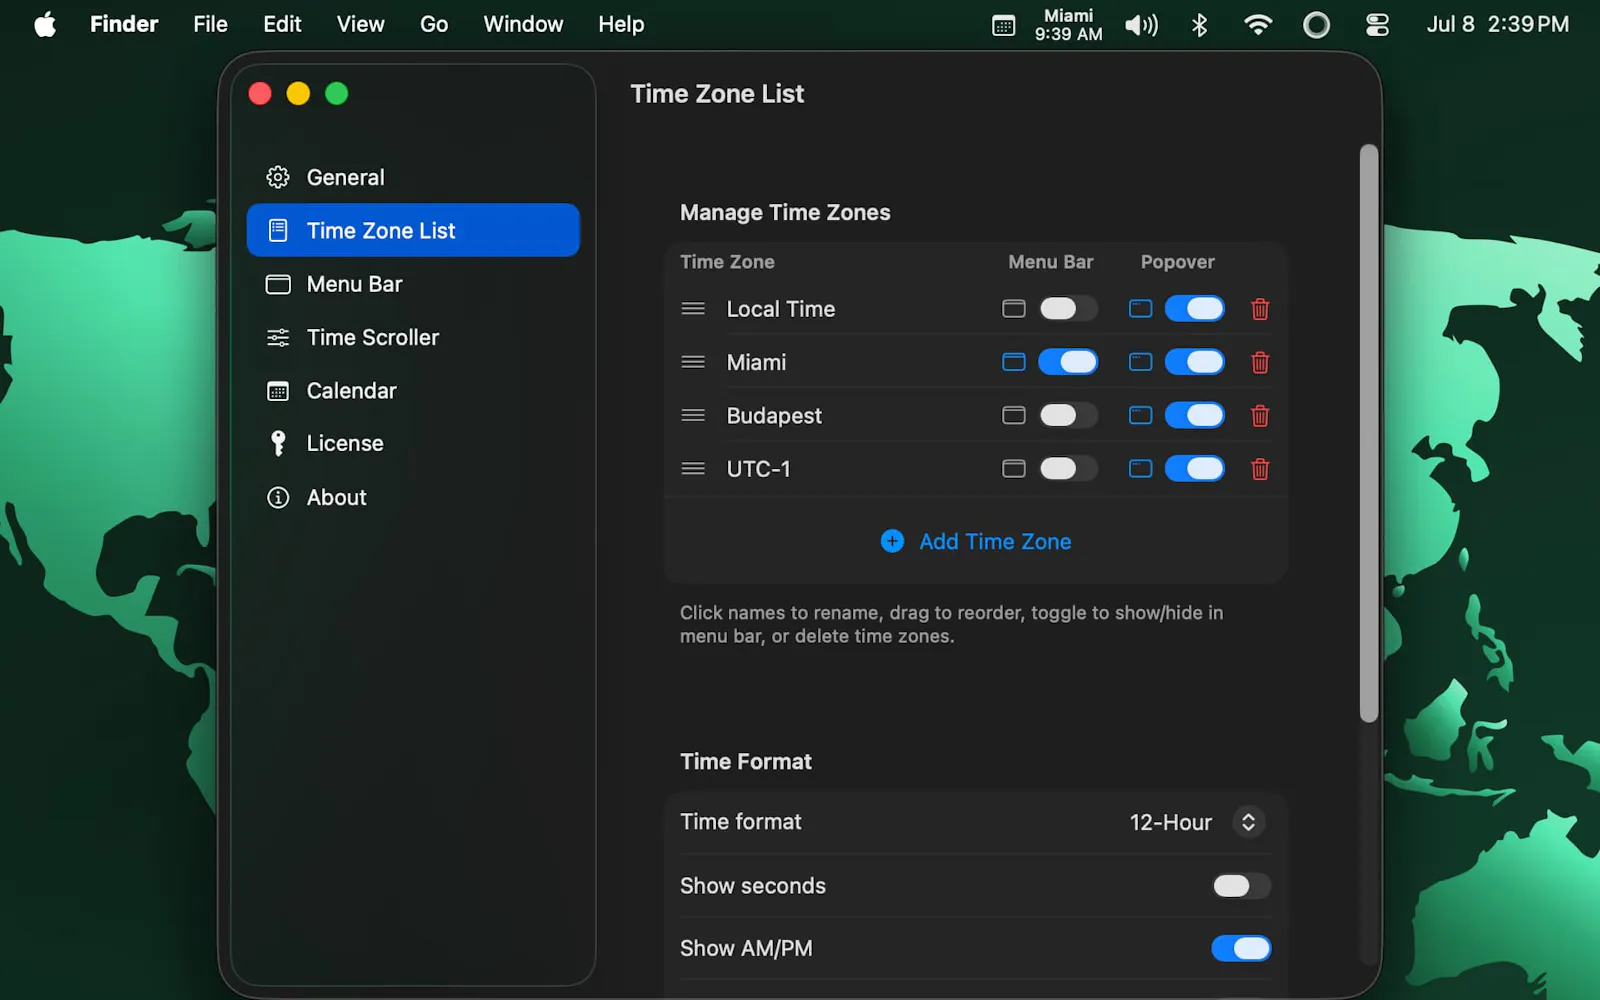Click the Time Scroller sliders icon
Image resolution: width=1600 pixels, height=1000 pixels.
tap(278, 338)
